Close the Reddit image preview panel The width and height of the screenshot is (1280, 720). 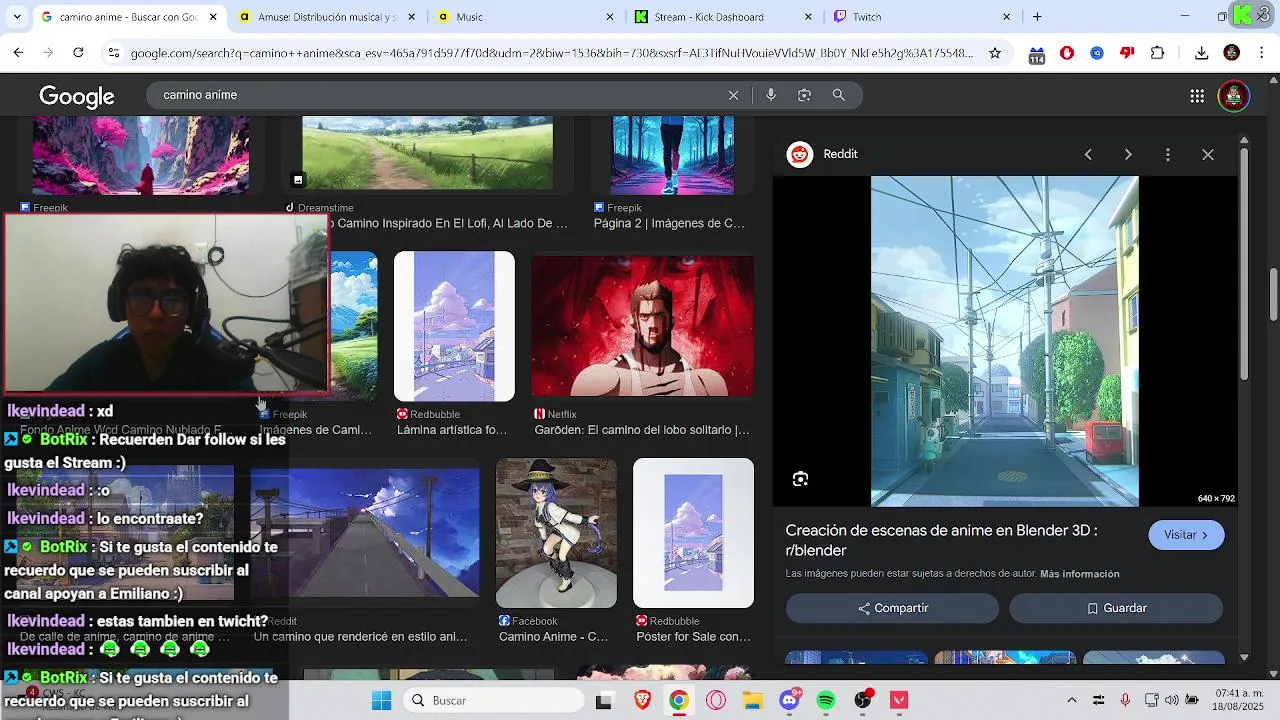point(1208,154)
